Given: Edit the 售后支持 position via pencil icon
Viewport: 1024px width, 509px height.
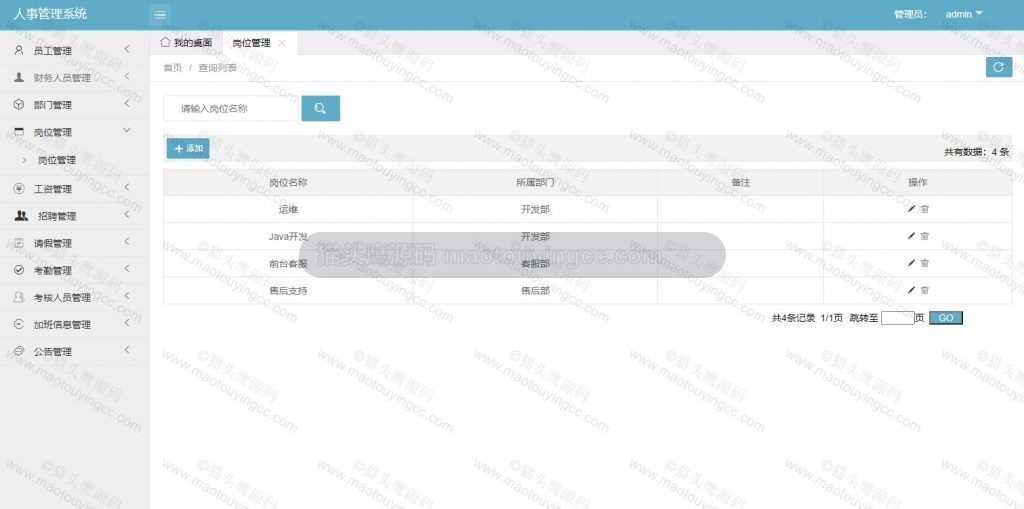Looking at the screenshot, I should pyautogui.click(x=911, y=290).
